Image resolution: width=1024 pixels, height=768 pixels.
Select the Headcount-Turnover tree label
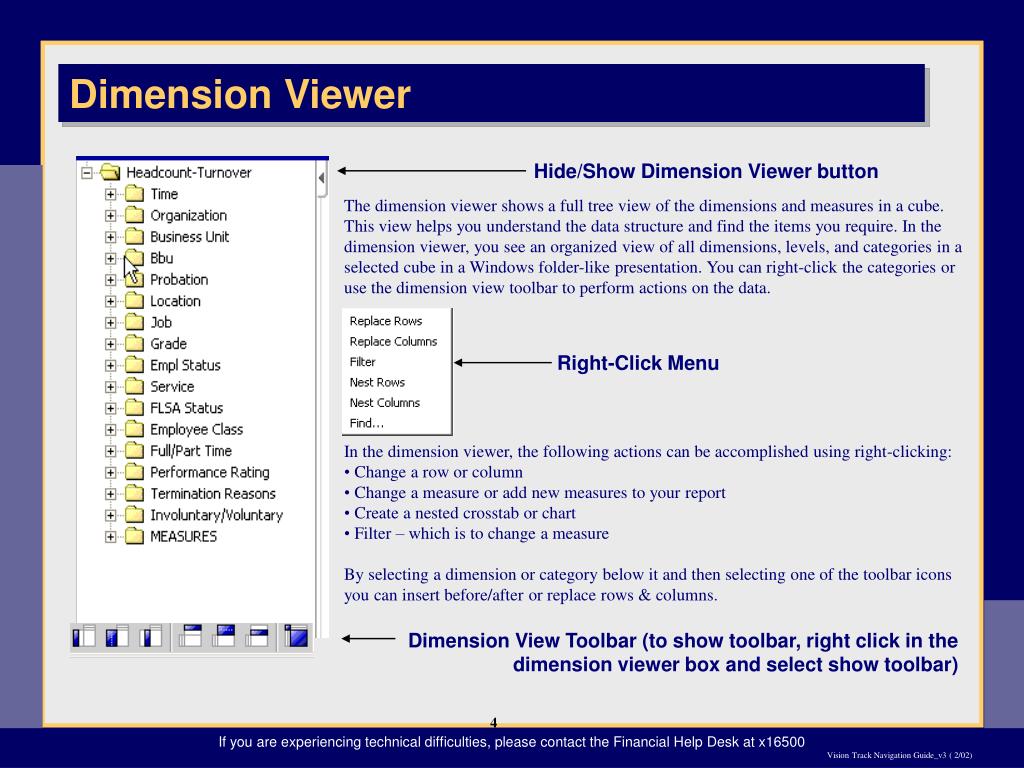pyautogui.click(x=189, y=172)
